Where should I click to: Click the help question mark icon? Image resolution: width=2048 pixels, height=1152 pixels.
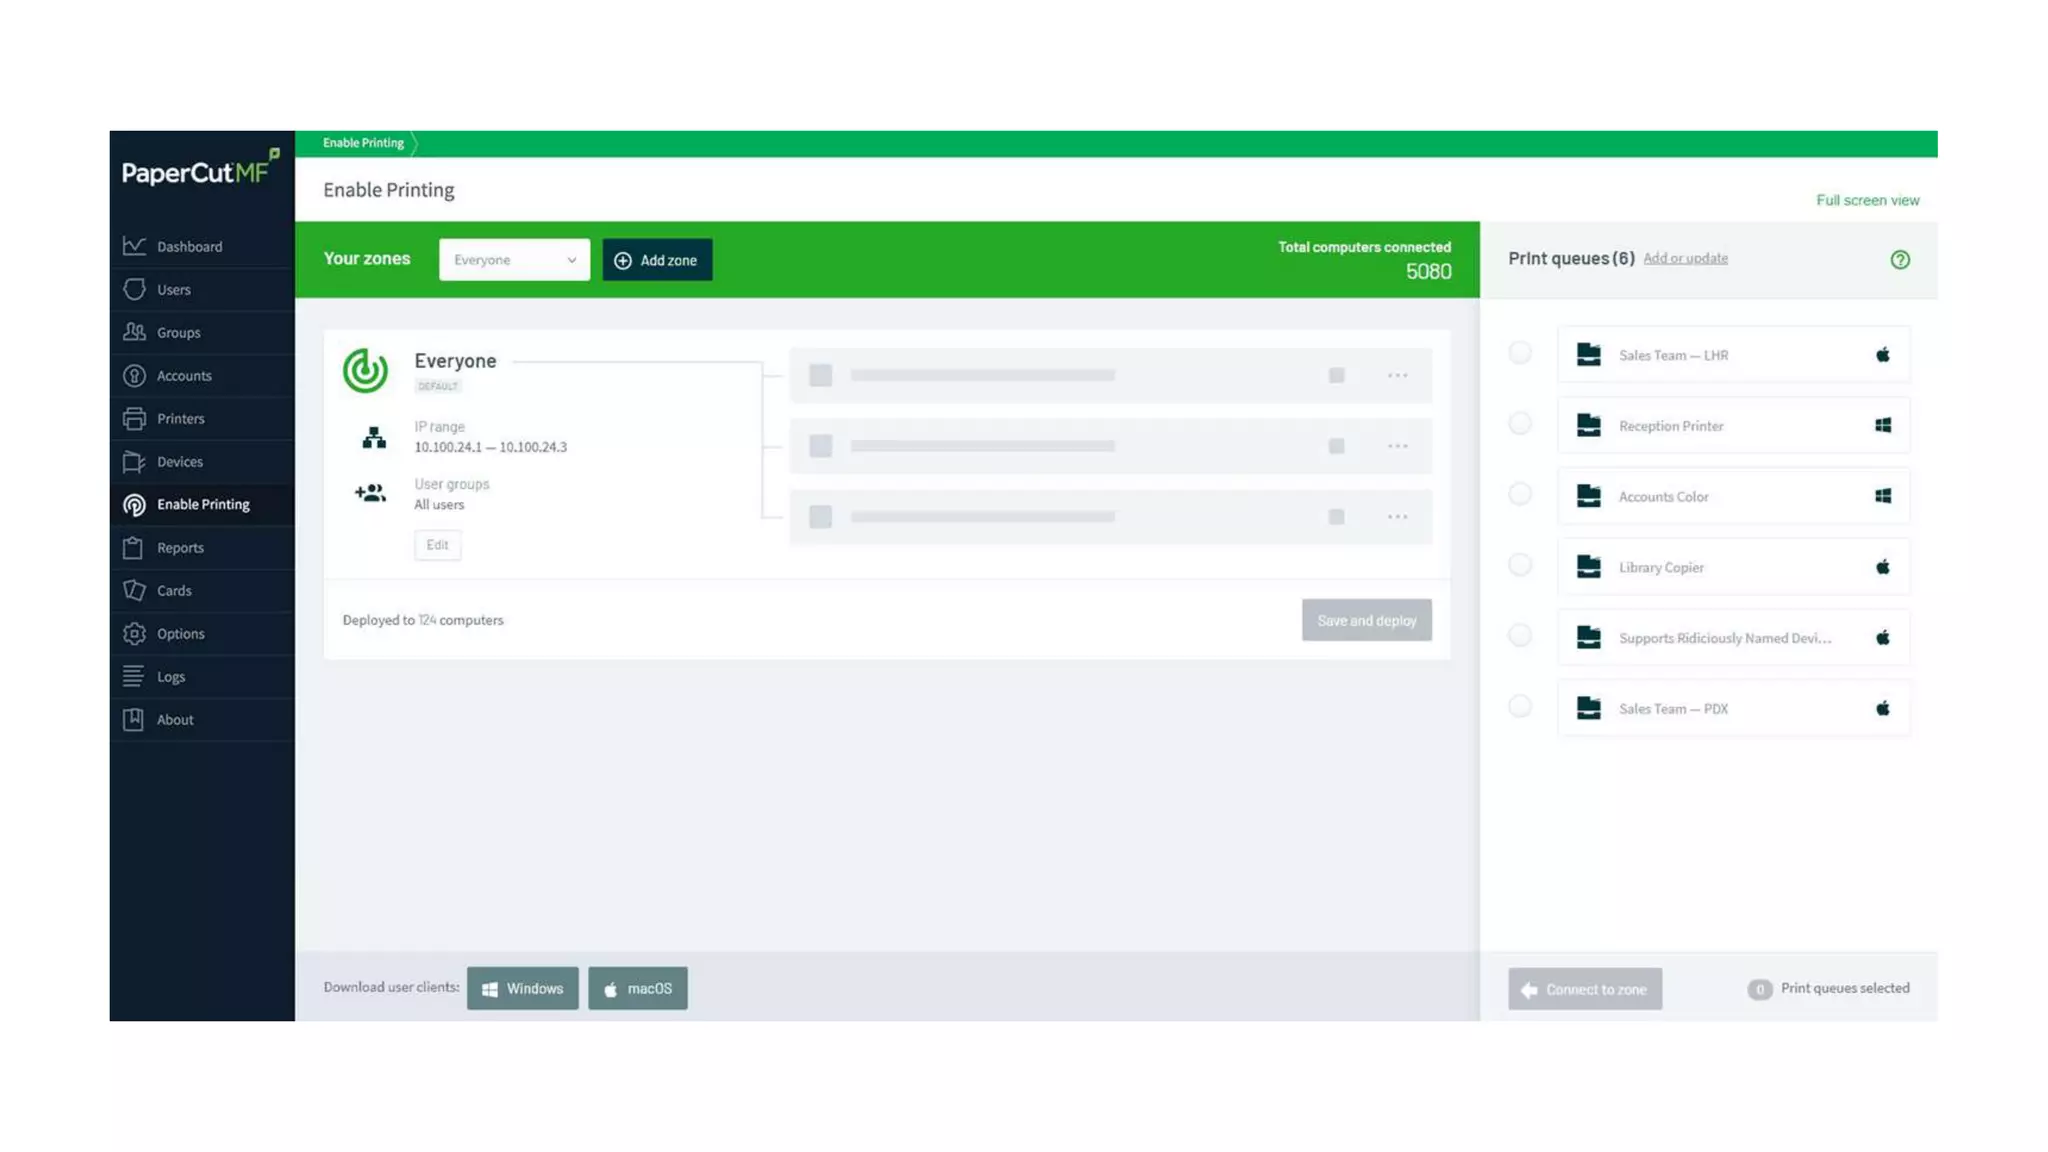coord(1900,260)
